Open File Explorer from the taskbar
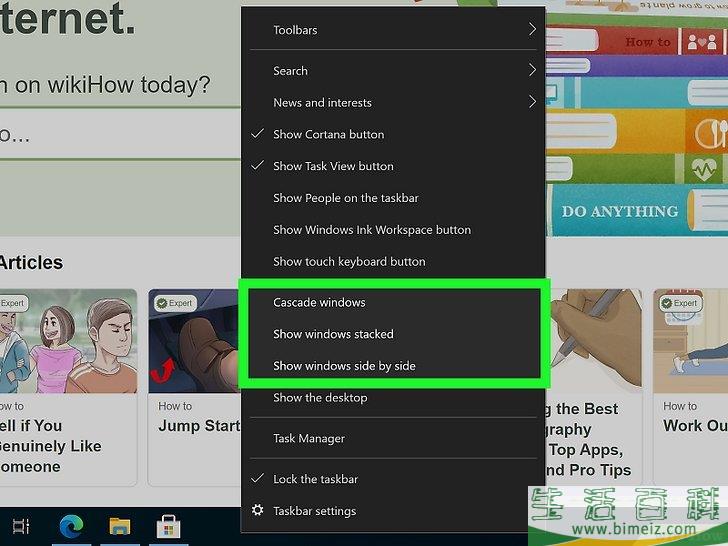Image resolution: width=728 pixels, height=546 pixels. coord(120,526)
